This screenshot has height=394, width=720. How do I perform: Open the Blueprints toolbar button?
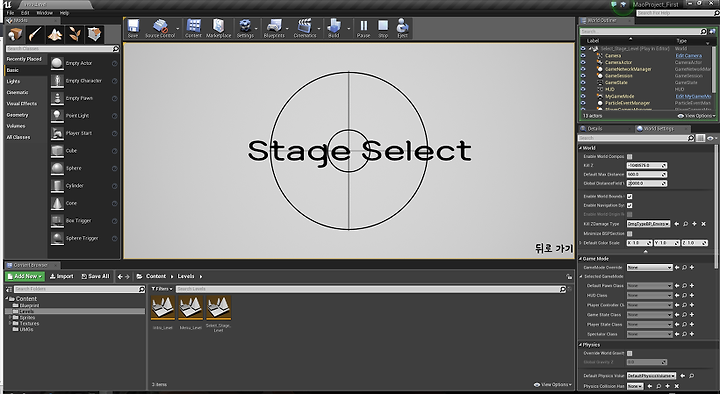[x=274, y=28]
